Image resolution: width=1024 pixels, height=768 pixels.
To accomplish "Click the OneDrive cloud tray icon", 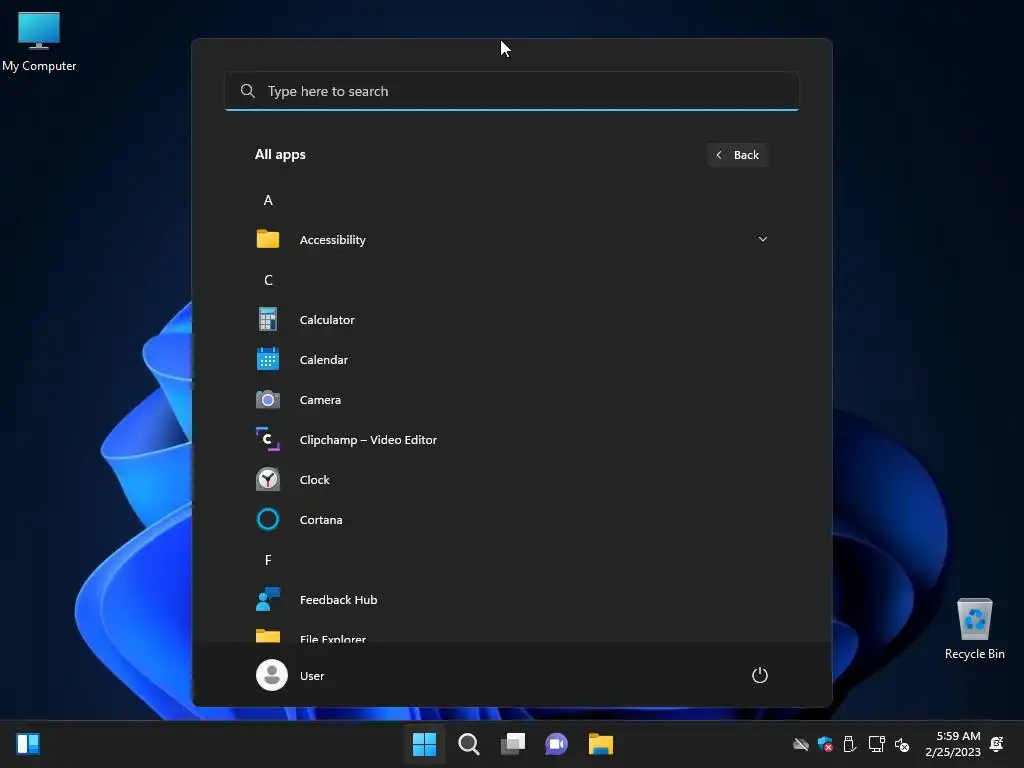I will click(x=801, y=744).
